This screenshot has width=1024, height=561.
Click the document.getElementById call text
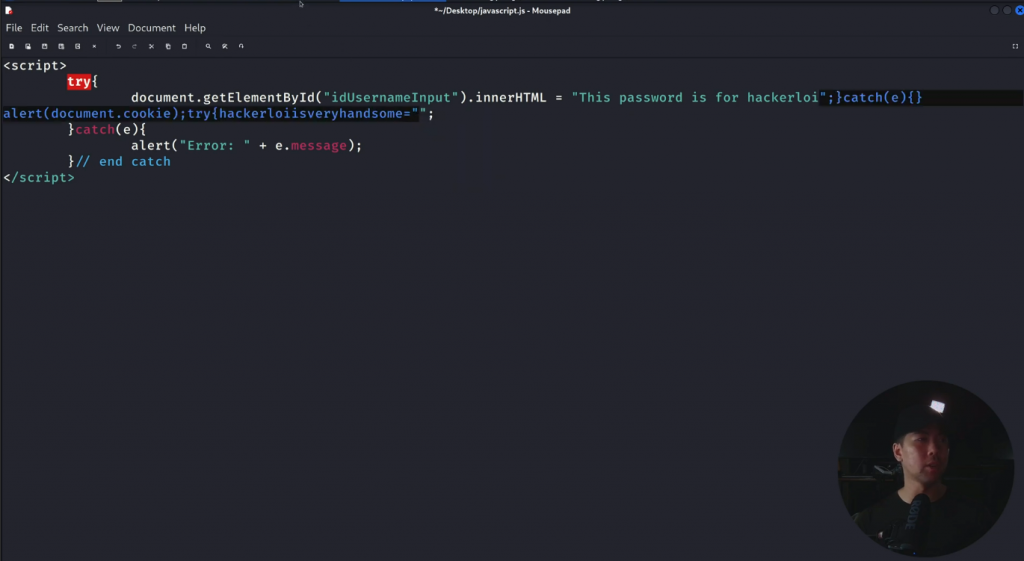[x=223, y=97]
